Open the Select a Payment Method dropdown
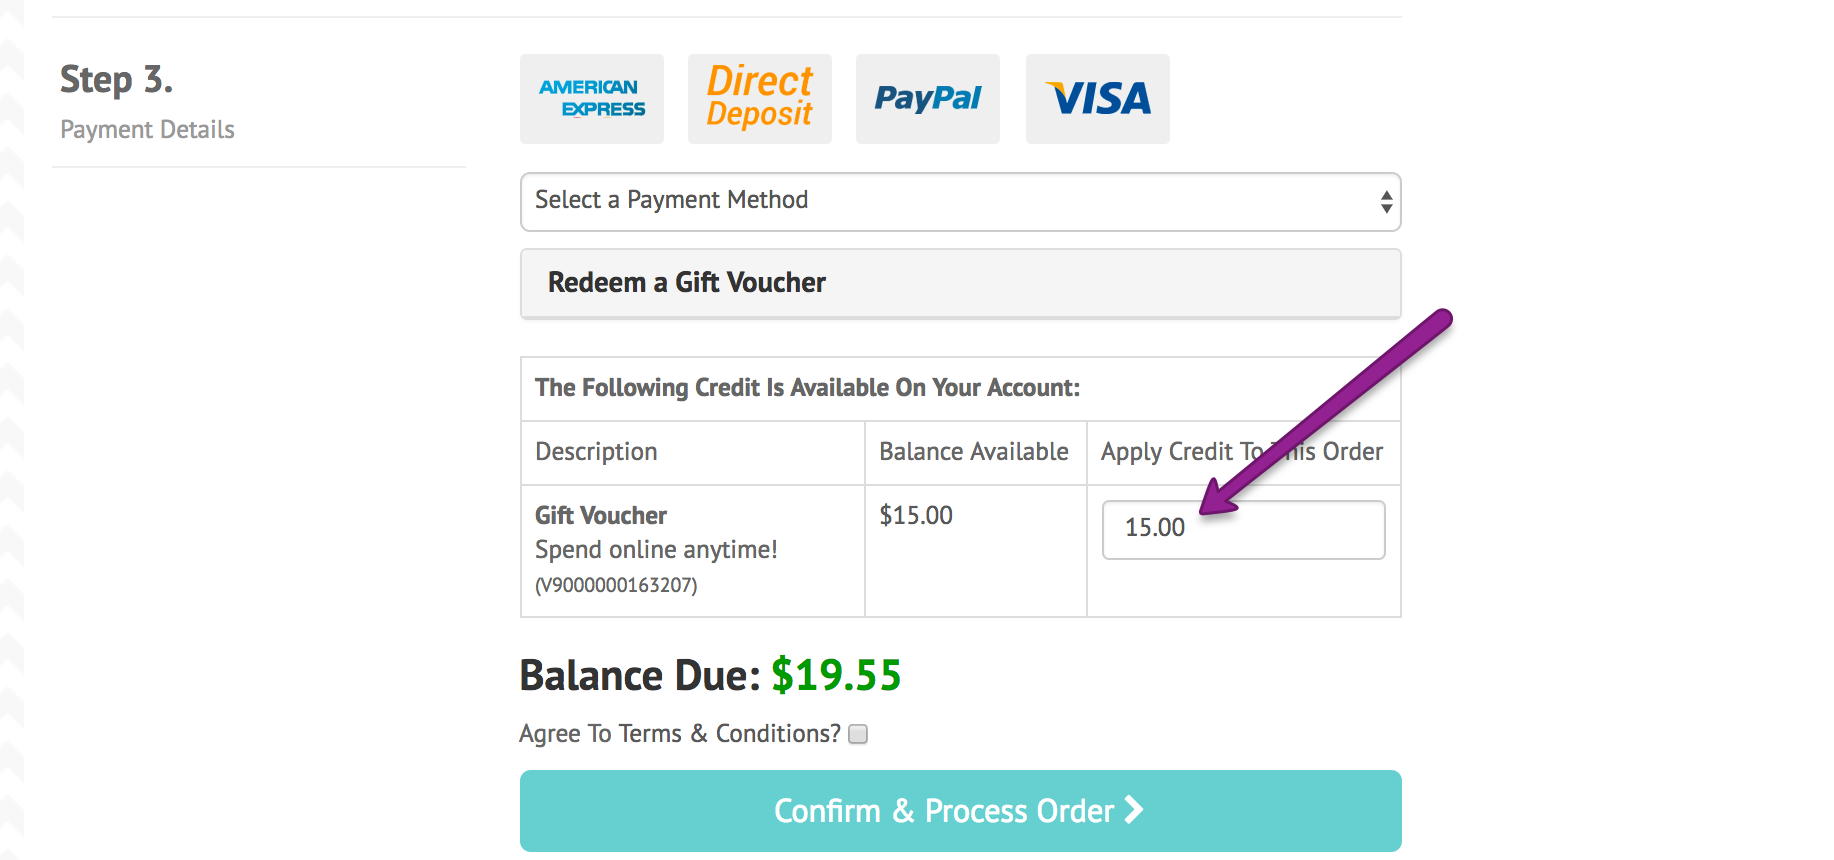 [x=960, y=201]
